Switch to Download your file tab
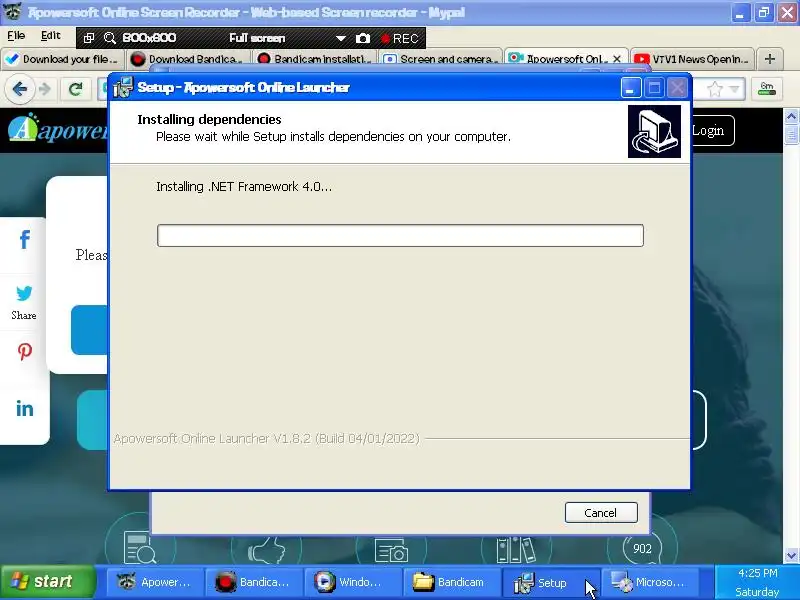 (63, 59)
